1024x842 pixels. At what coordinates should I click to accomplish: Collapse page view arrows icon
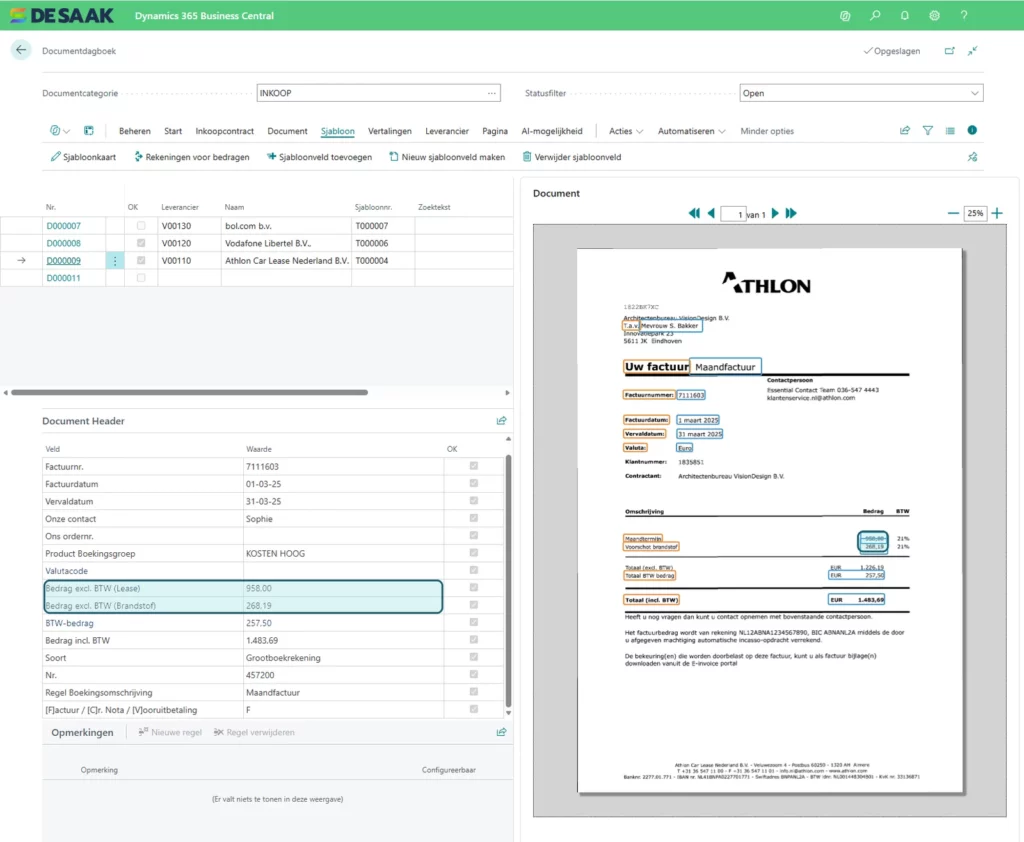(x=972, y=50)
